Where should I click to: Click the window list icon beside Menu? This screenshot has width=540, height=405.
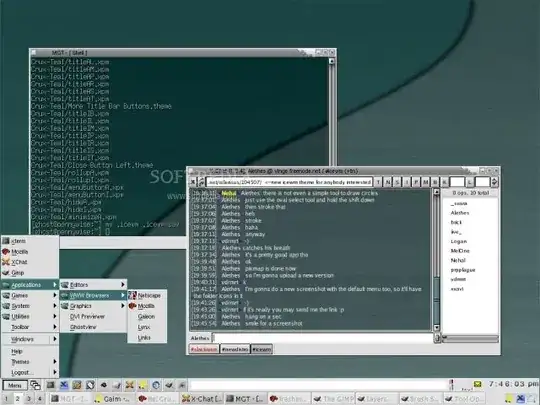pos(35,385)
